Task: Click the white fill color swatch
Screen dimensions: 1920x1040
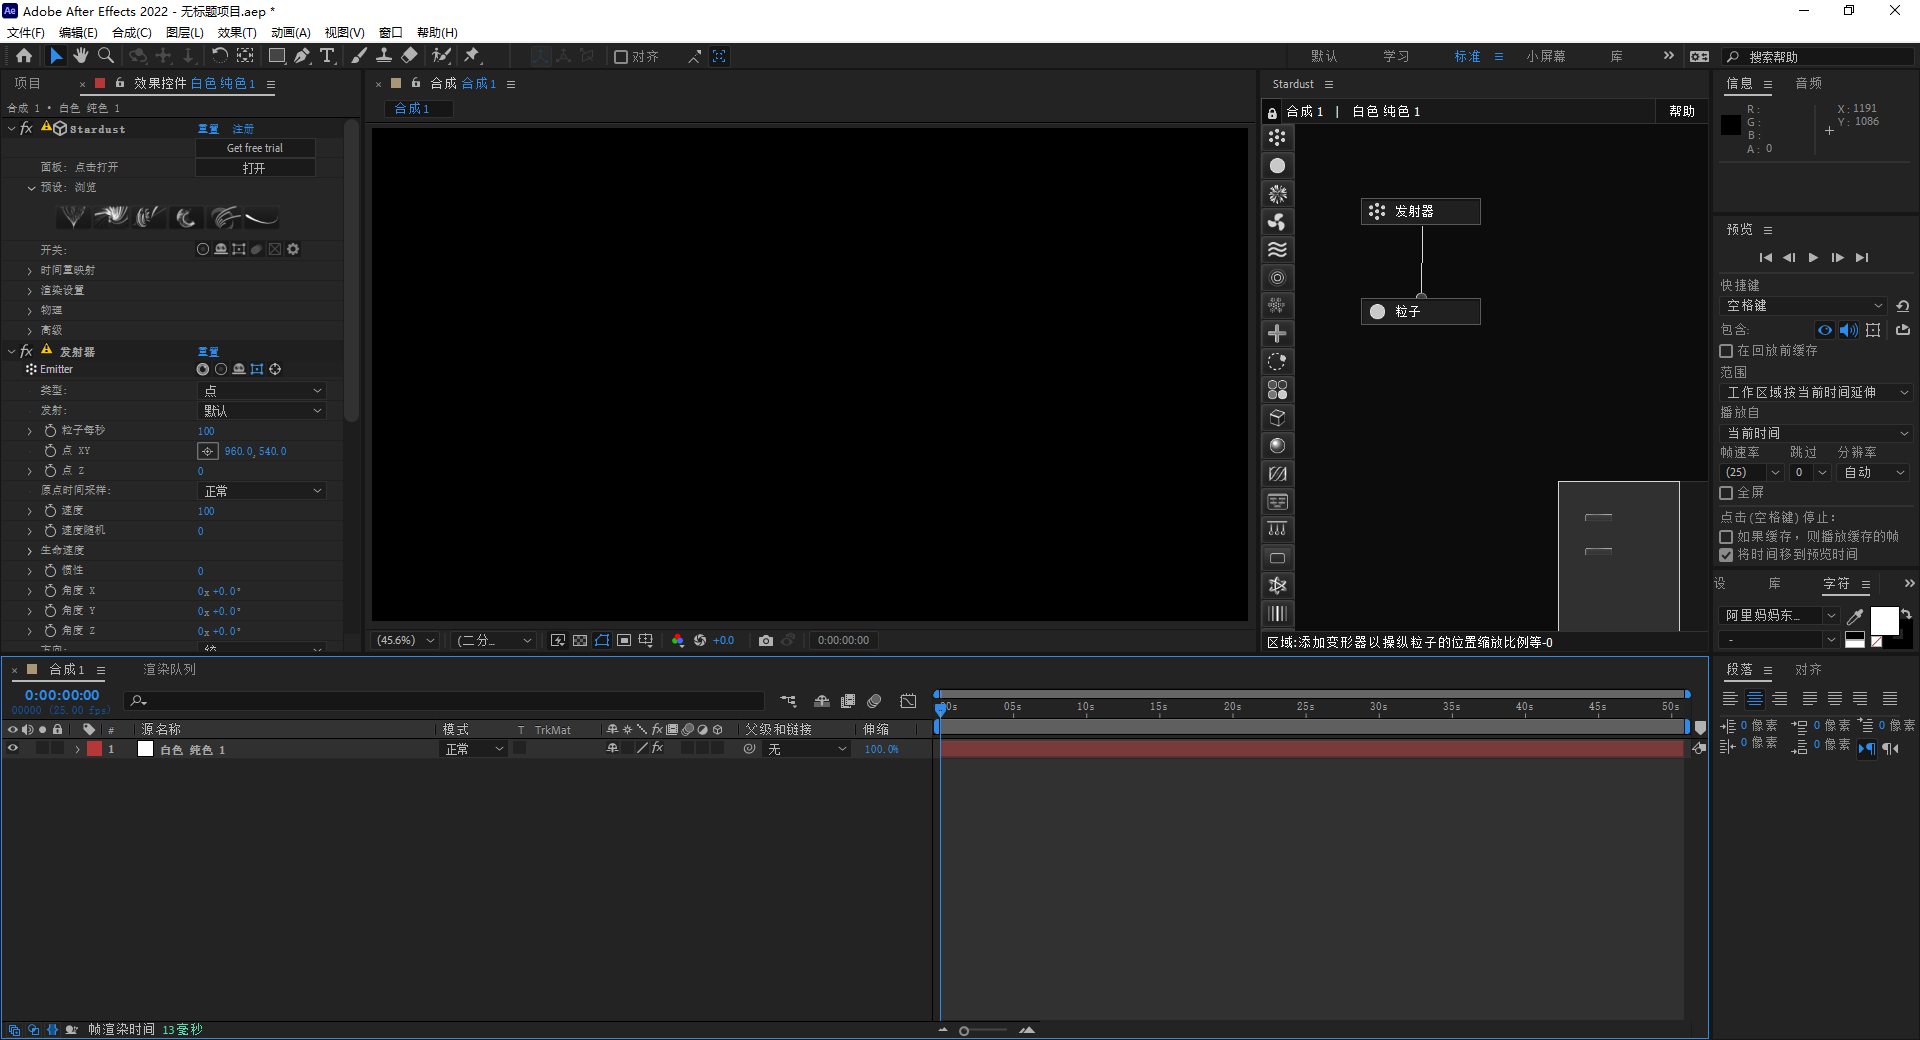Action: coord(1885,621)
